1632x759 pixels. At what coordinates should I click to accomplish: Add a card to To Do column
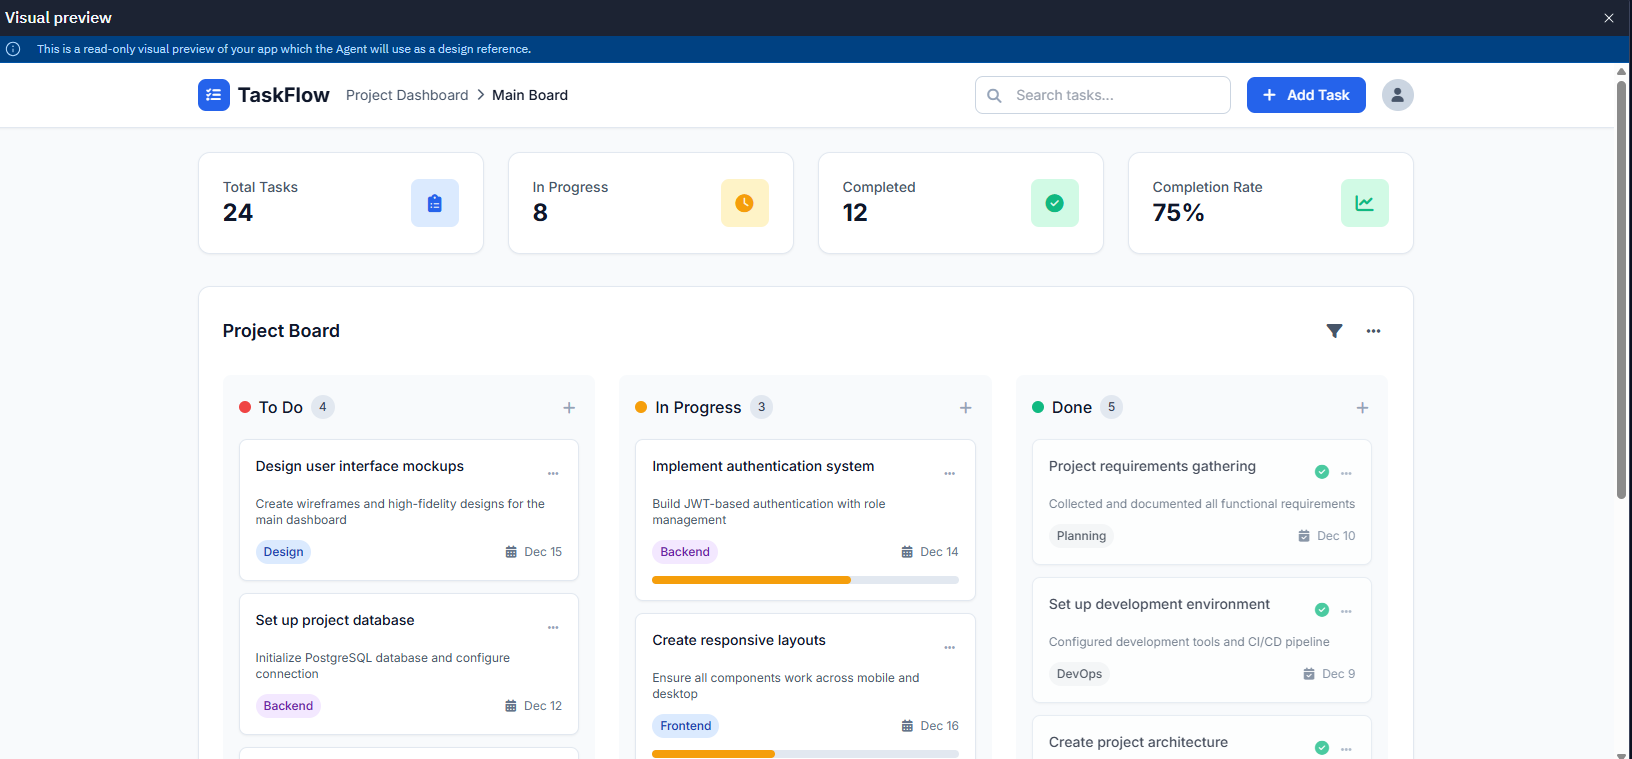[569, 408]
